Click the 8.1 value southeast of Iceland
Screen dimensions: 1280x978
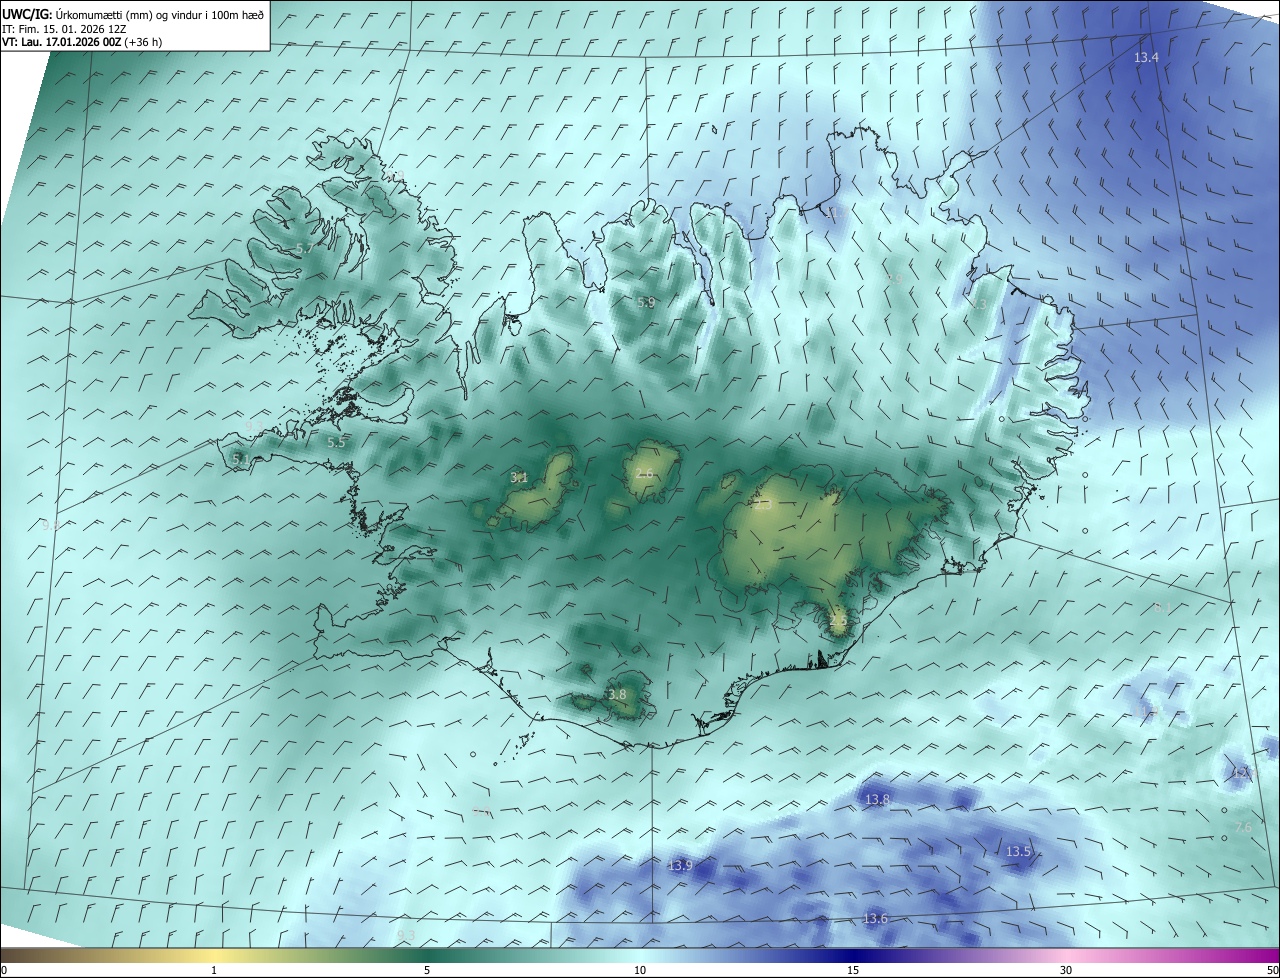(x=1163, y=608)
